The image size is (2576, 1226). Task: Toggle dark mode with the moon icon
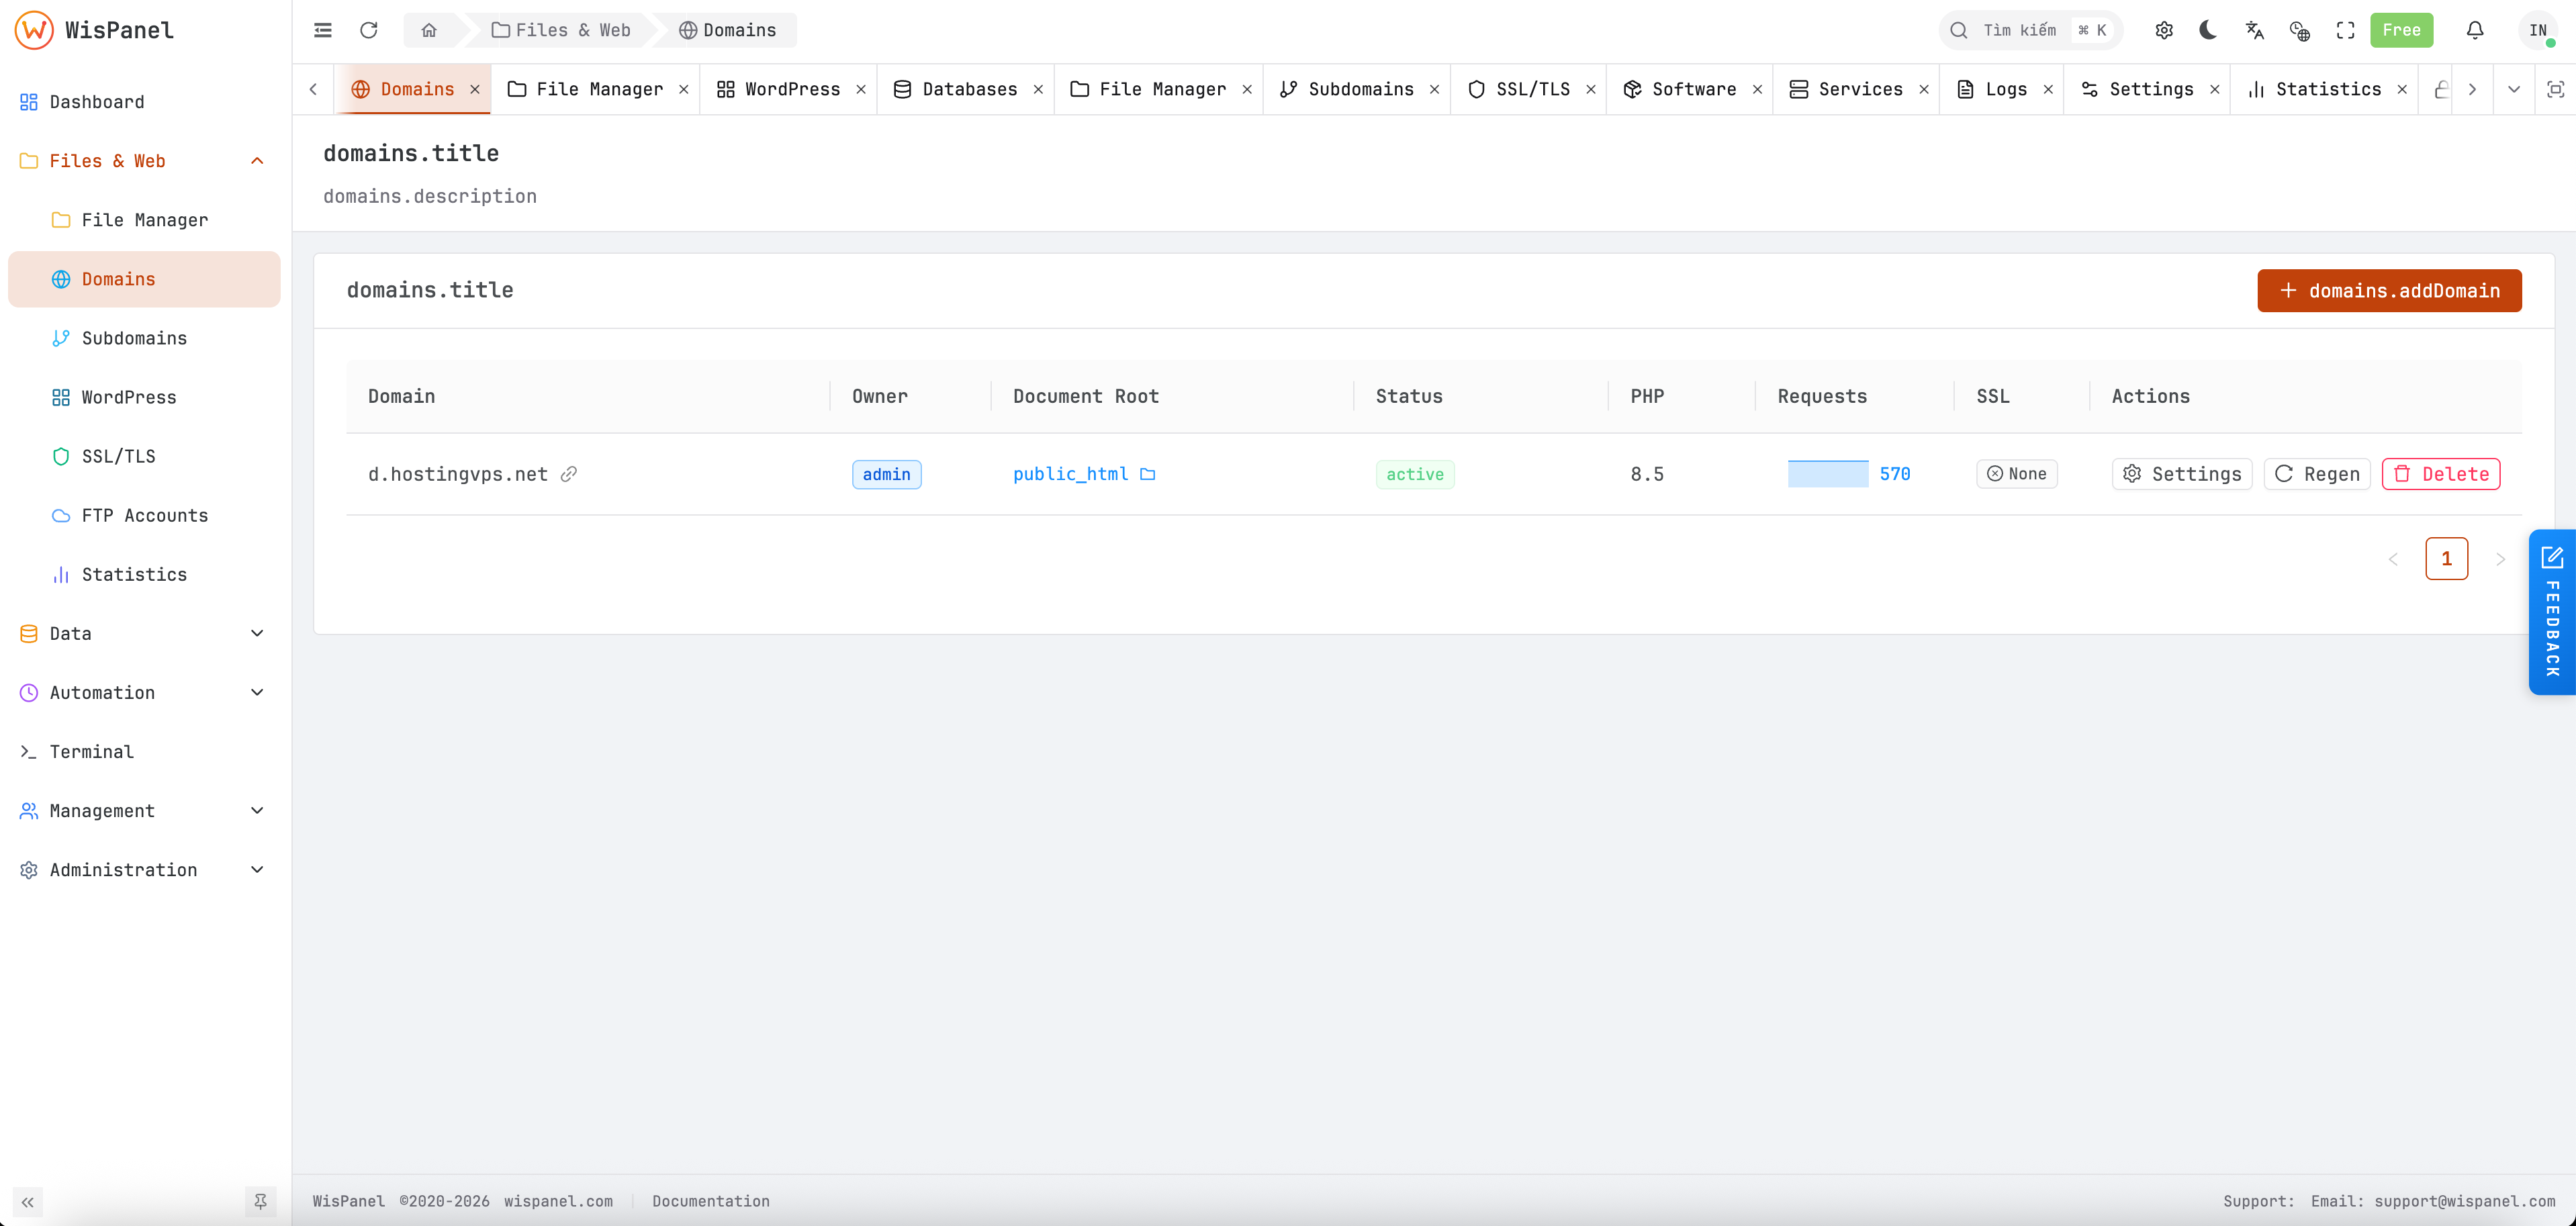2208,30
